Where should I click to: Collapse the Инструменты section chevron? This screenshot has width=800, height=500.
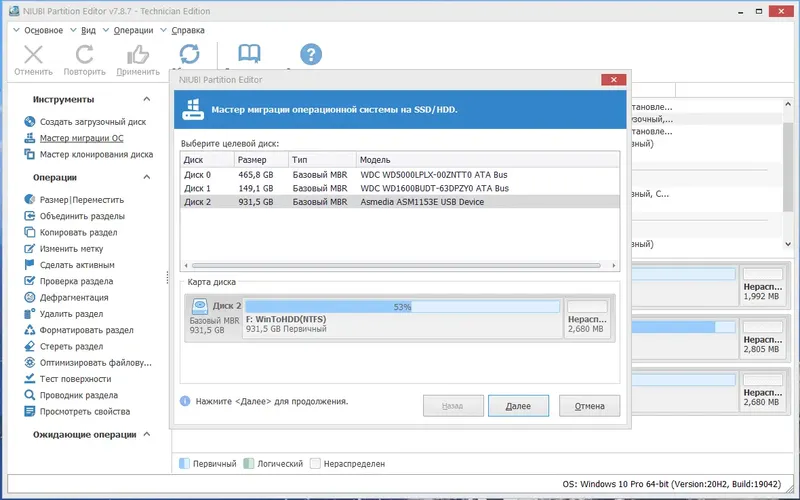147,99
